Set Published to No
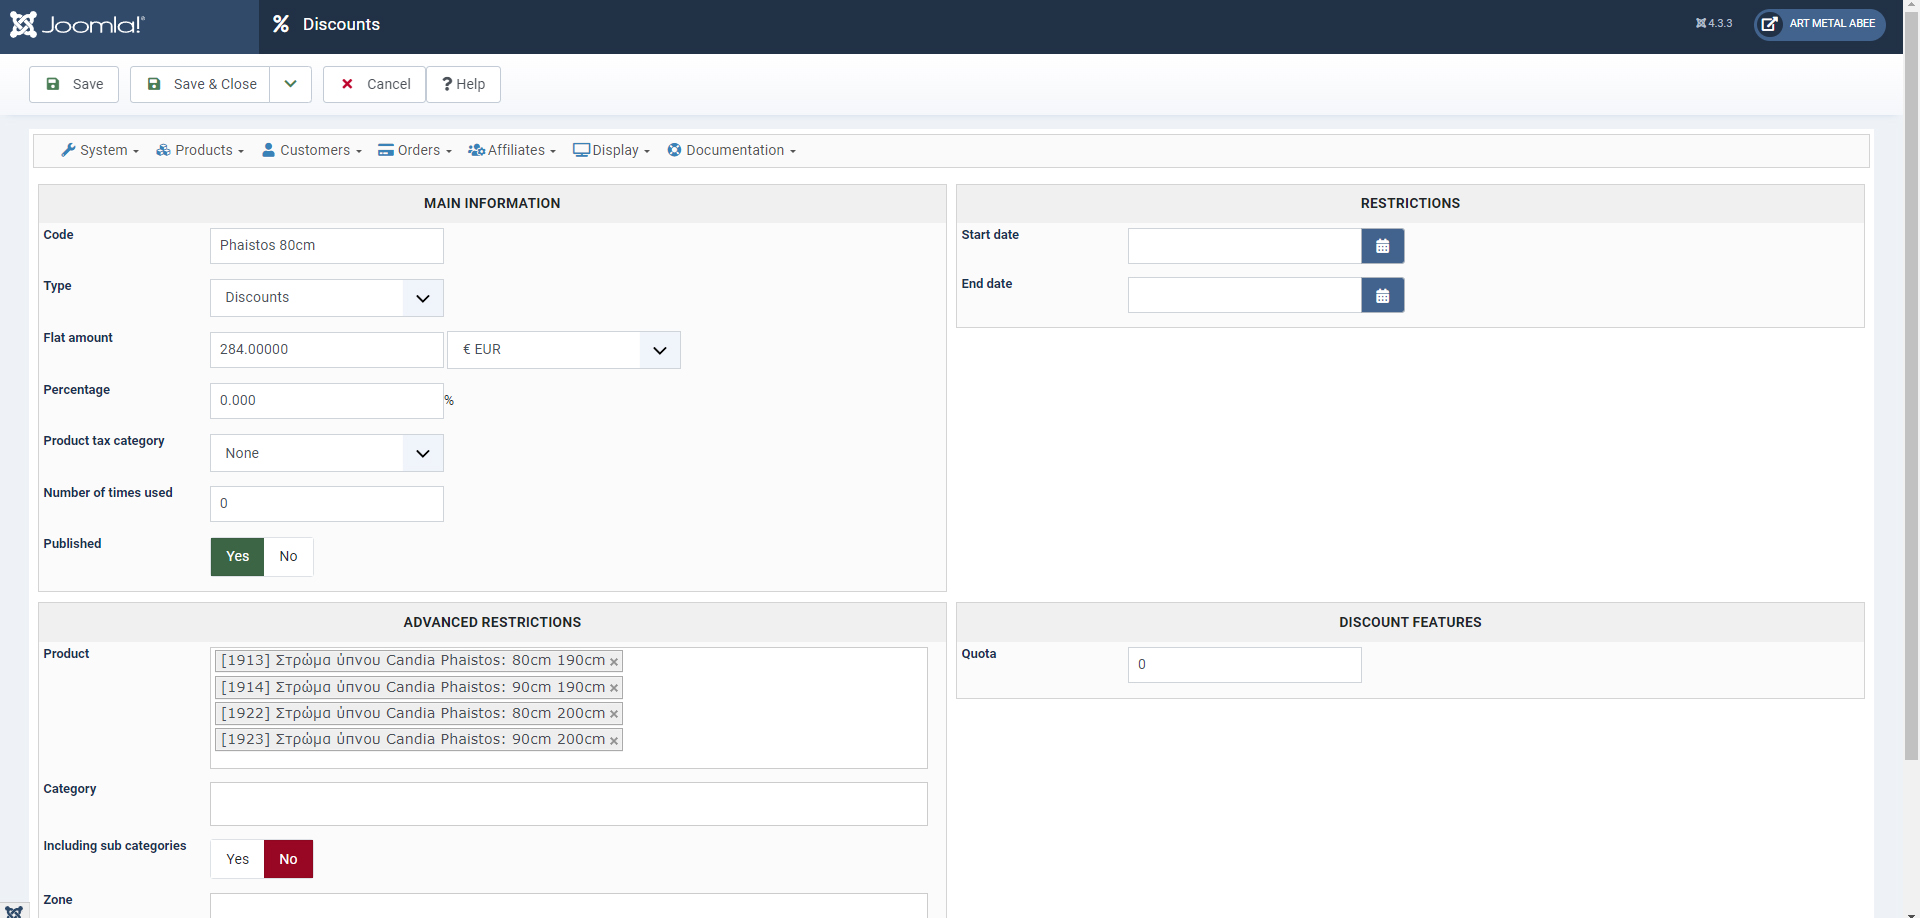This screenshot has width=1920, height=918. click(288, 557)
